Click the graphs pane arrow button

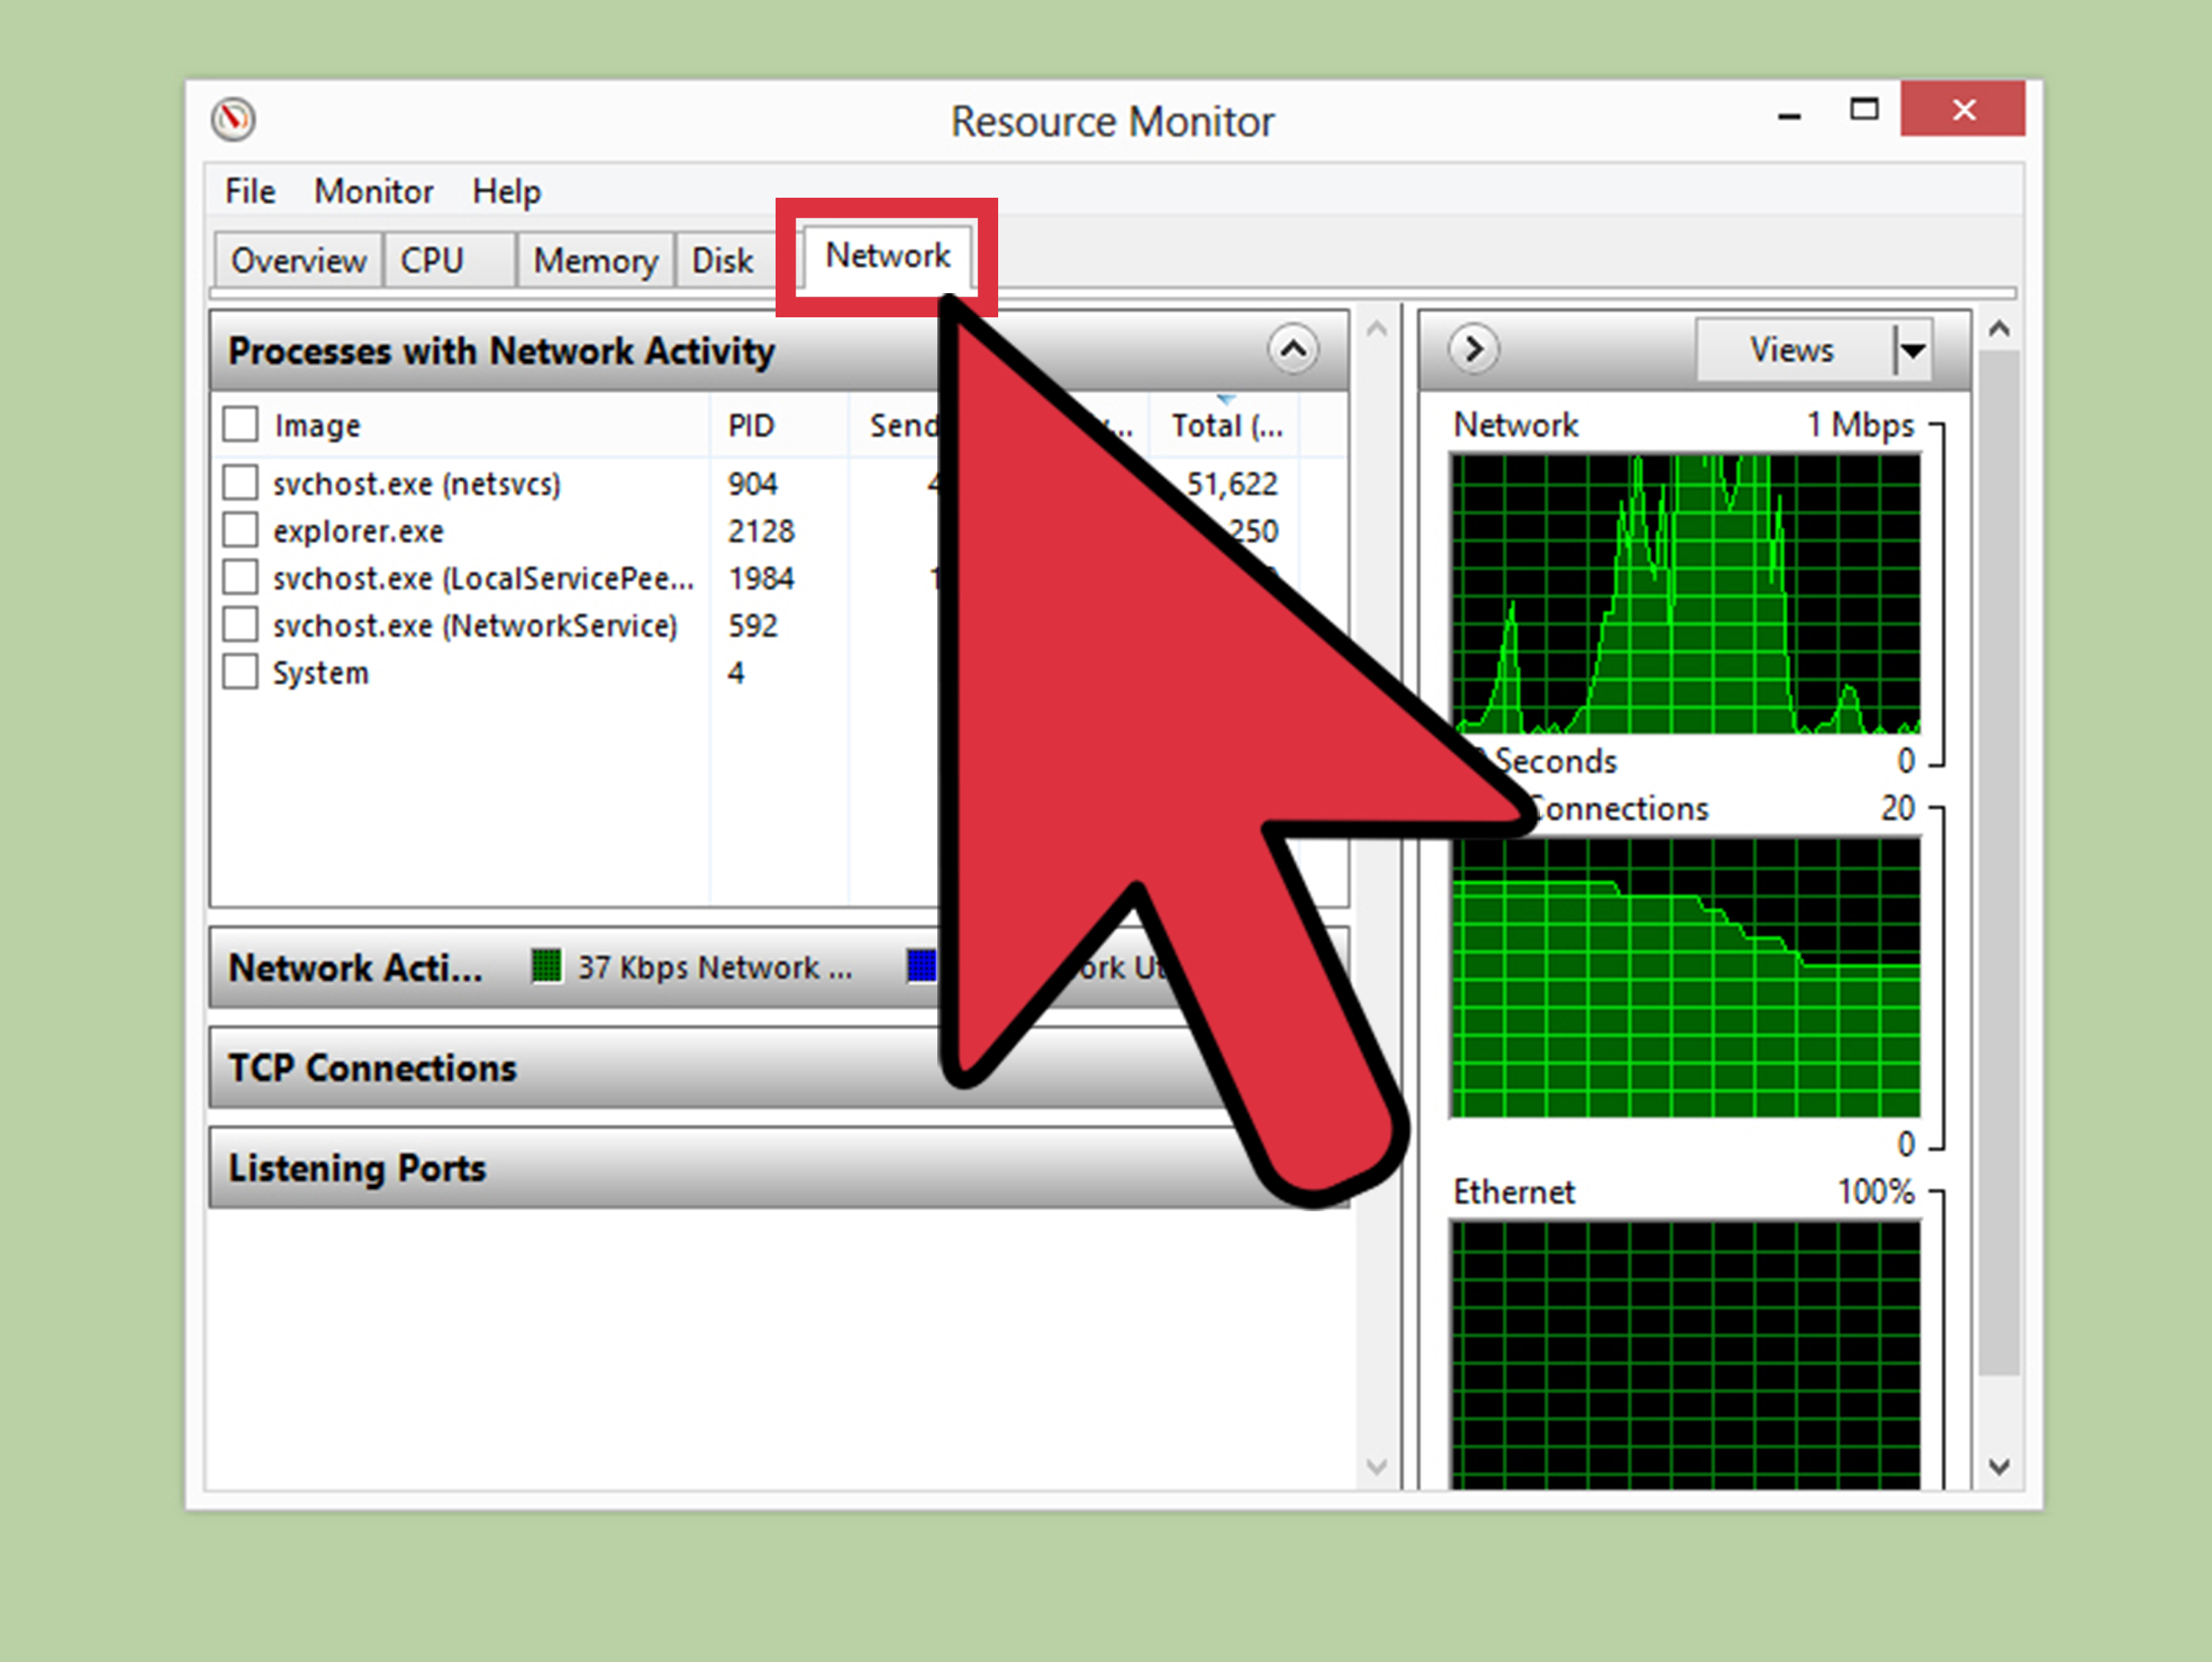1473,349
